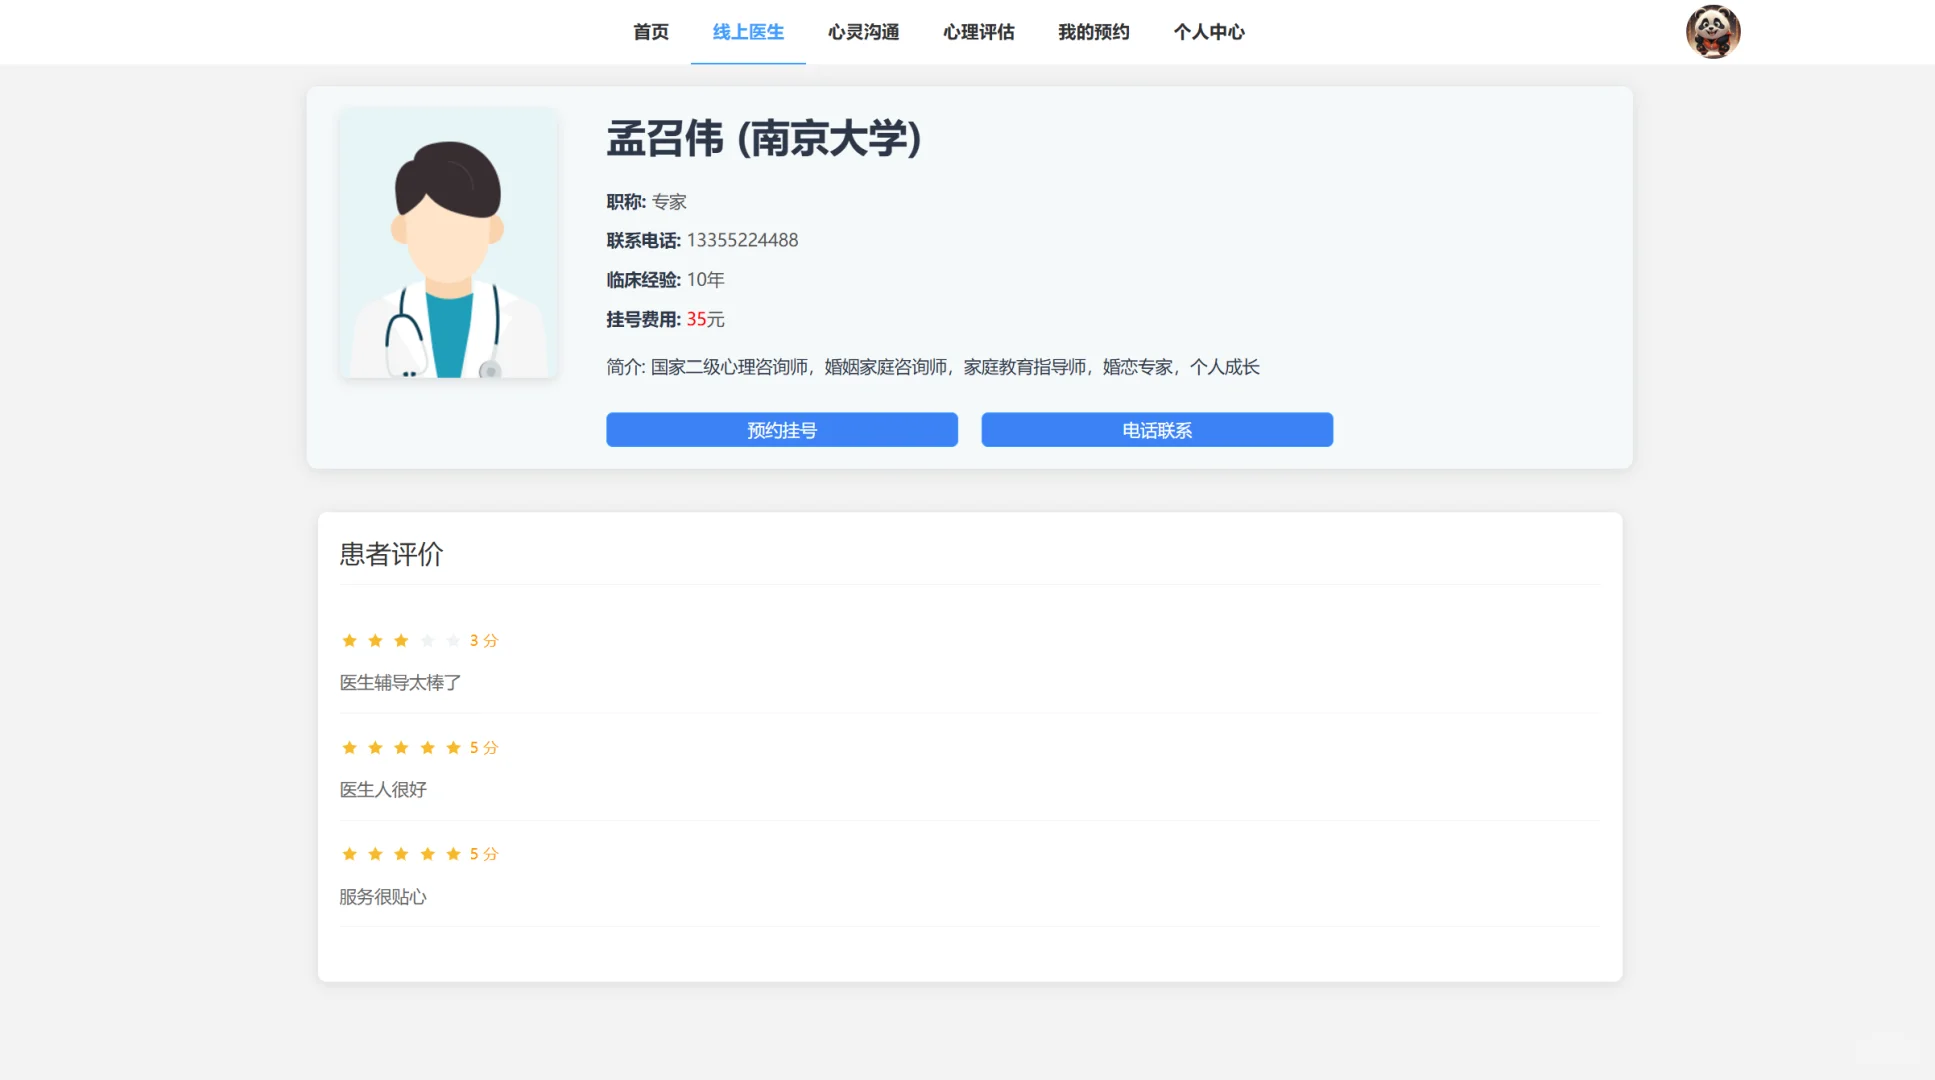Click the panda avatar in the top right
The width and height of the screenshot is (1935, 1080).
[1713, 32]
